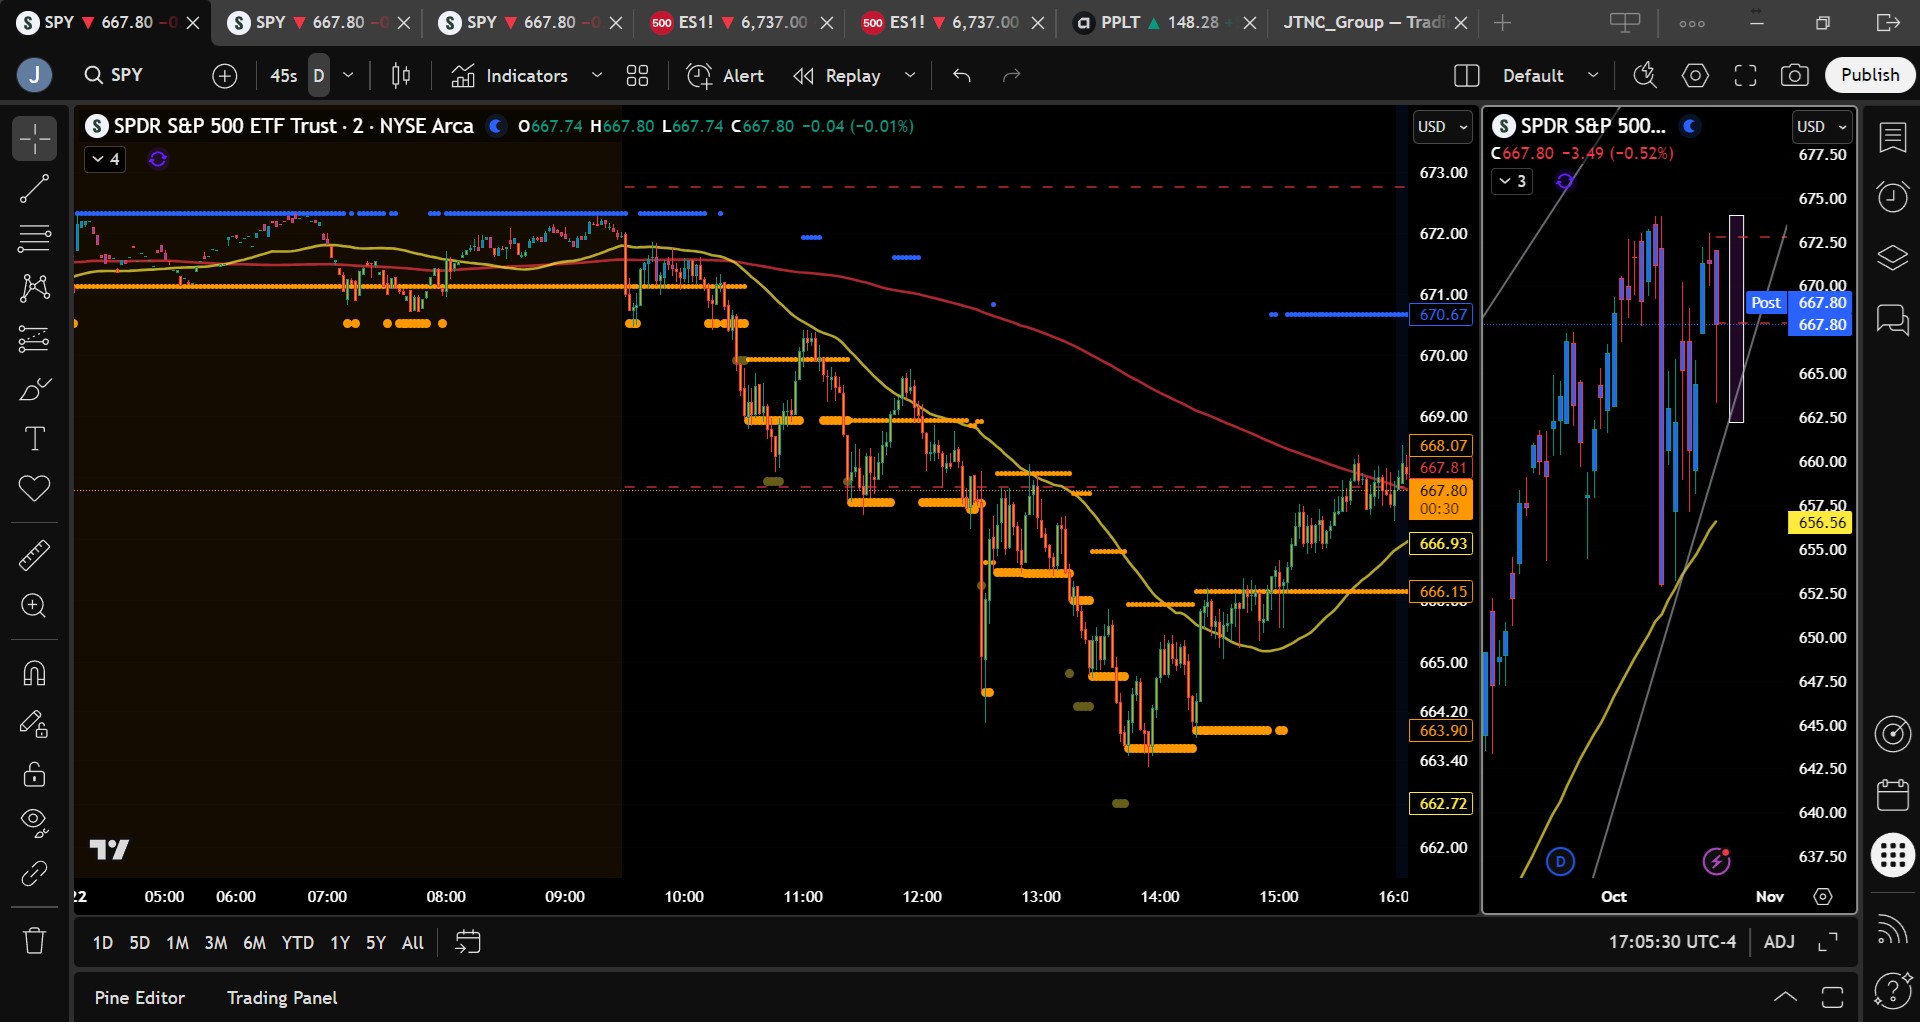1920x1025 pixels.
Task: Open the layout setup selector
Action: (1467, 75)
